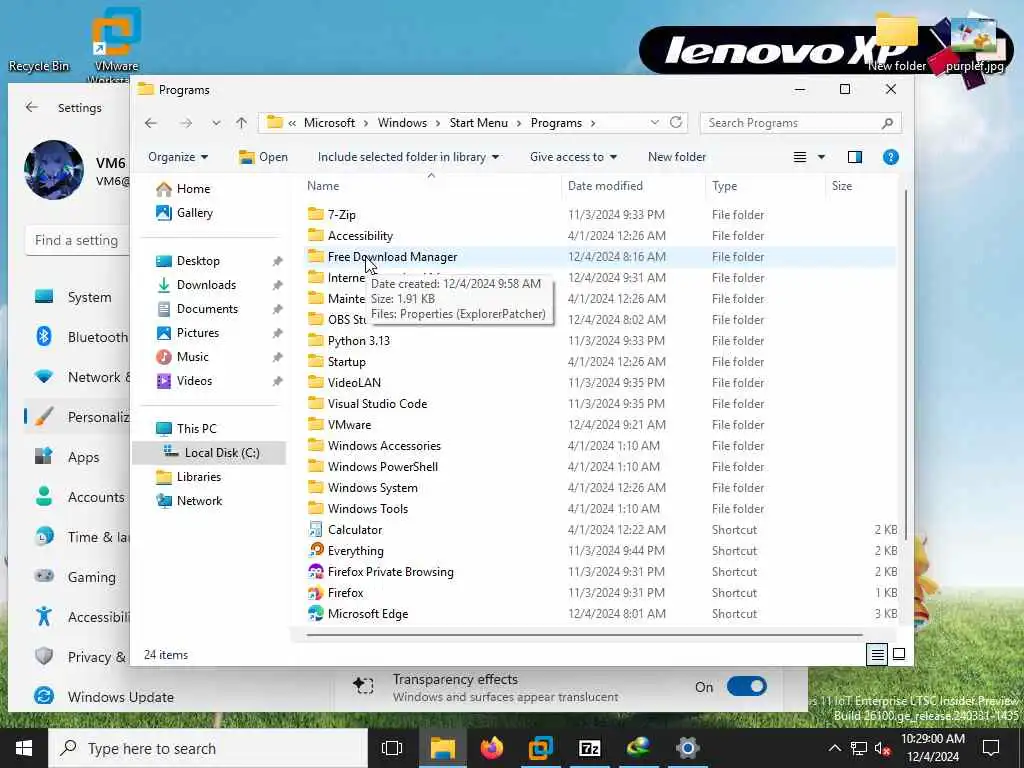The height and width of the screenshot is (768, 1024).
Task: Show the preview pane
Action: click(x=854, y=157)
